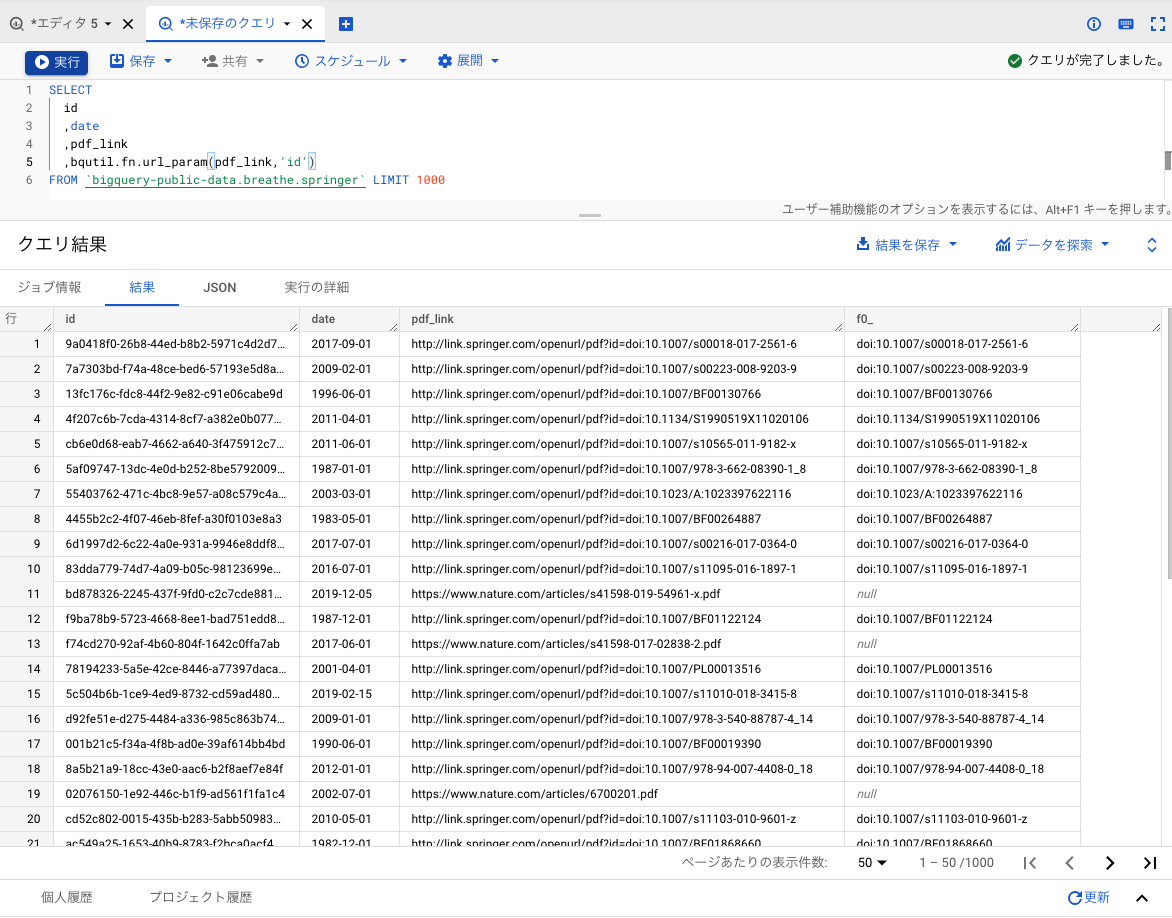Screen dimensions: 1172x918
Task: Open a new query tab with plus icon
Action: [x=345, y=22]
